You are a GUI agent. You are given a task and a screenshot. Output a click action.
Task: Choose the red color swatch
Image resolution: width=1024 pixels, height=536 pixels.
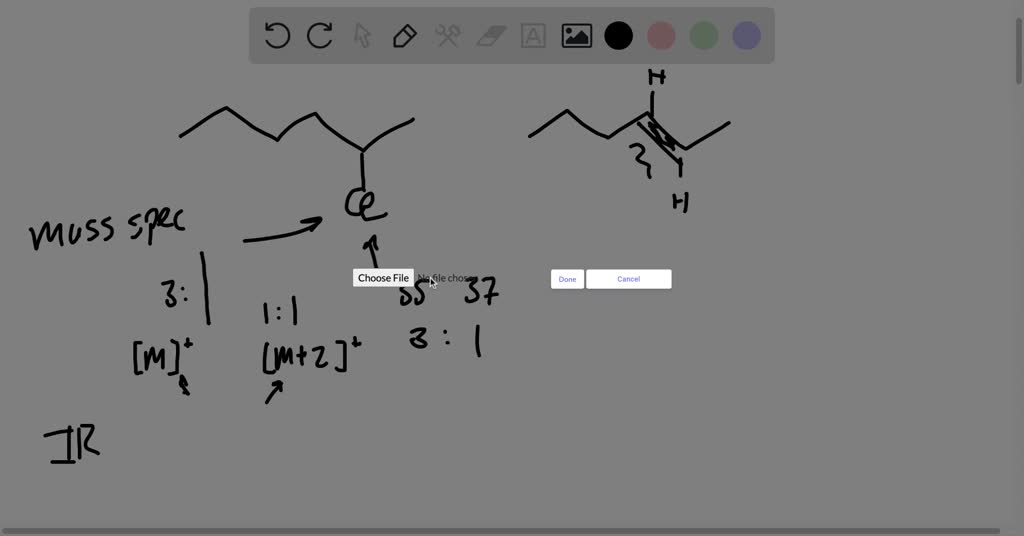[x=661, y=35]
